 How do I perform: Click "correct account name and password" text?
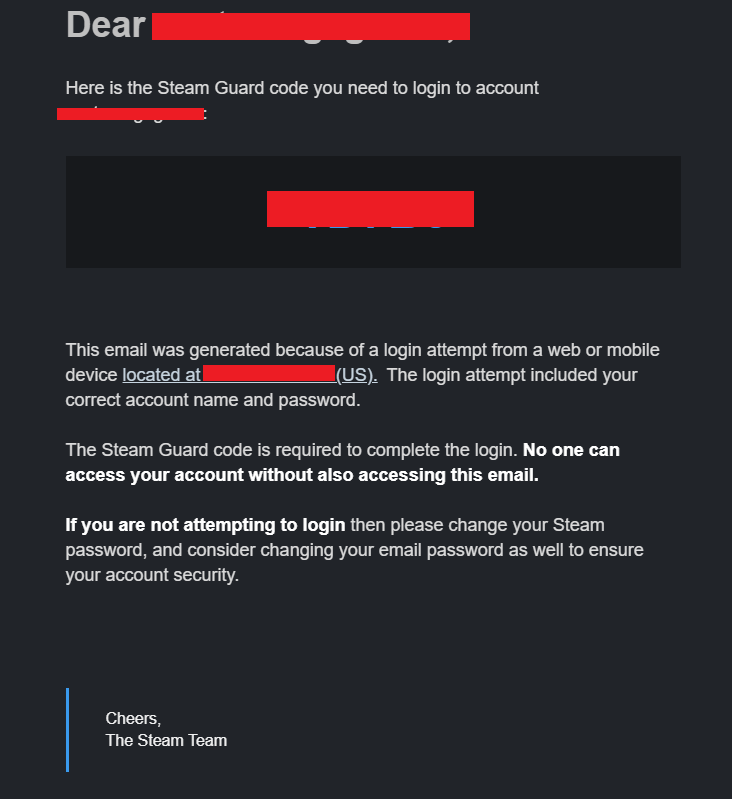[212, 401]
